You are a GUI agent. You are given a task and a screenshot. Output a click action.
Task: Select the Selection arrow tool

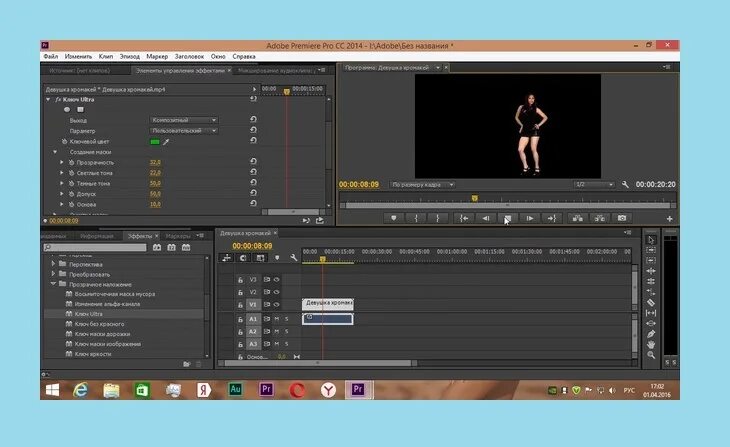[x=651, y=240]
